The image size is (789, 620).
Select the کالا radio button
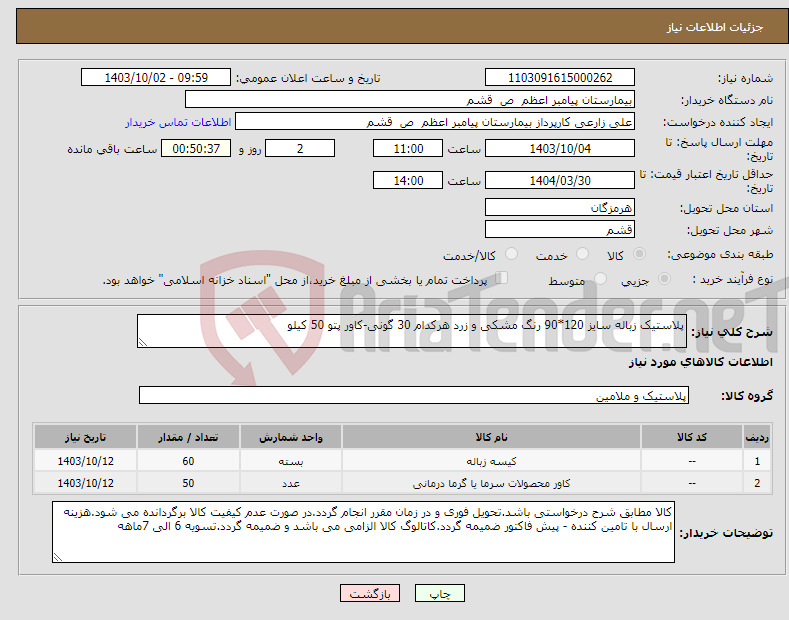(639, 254)
